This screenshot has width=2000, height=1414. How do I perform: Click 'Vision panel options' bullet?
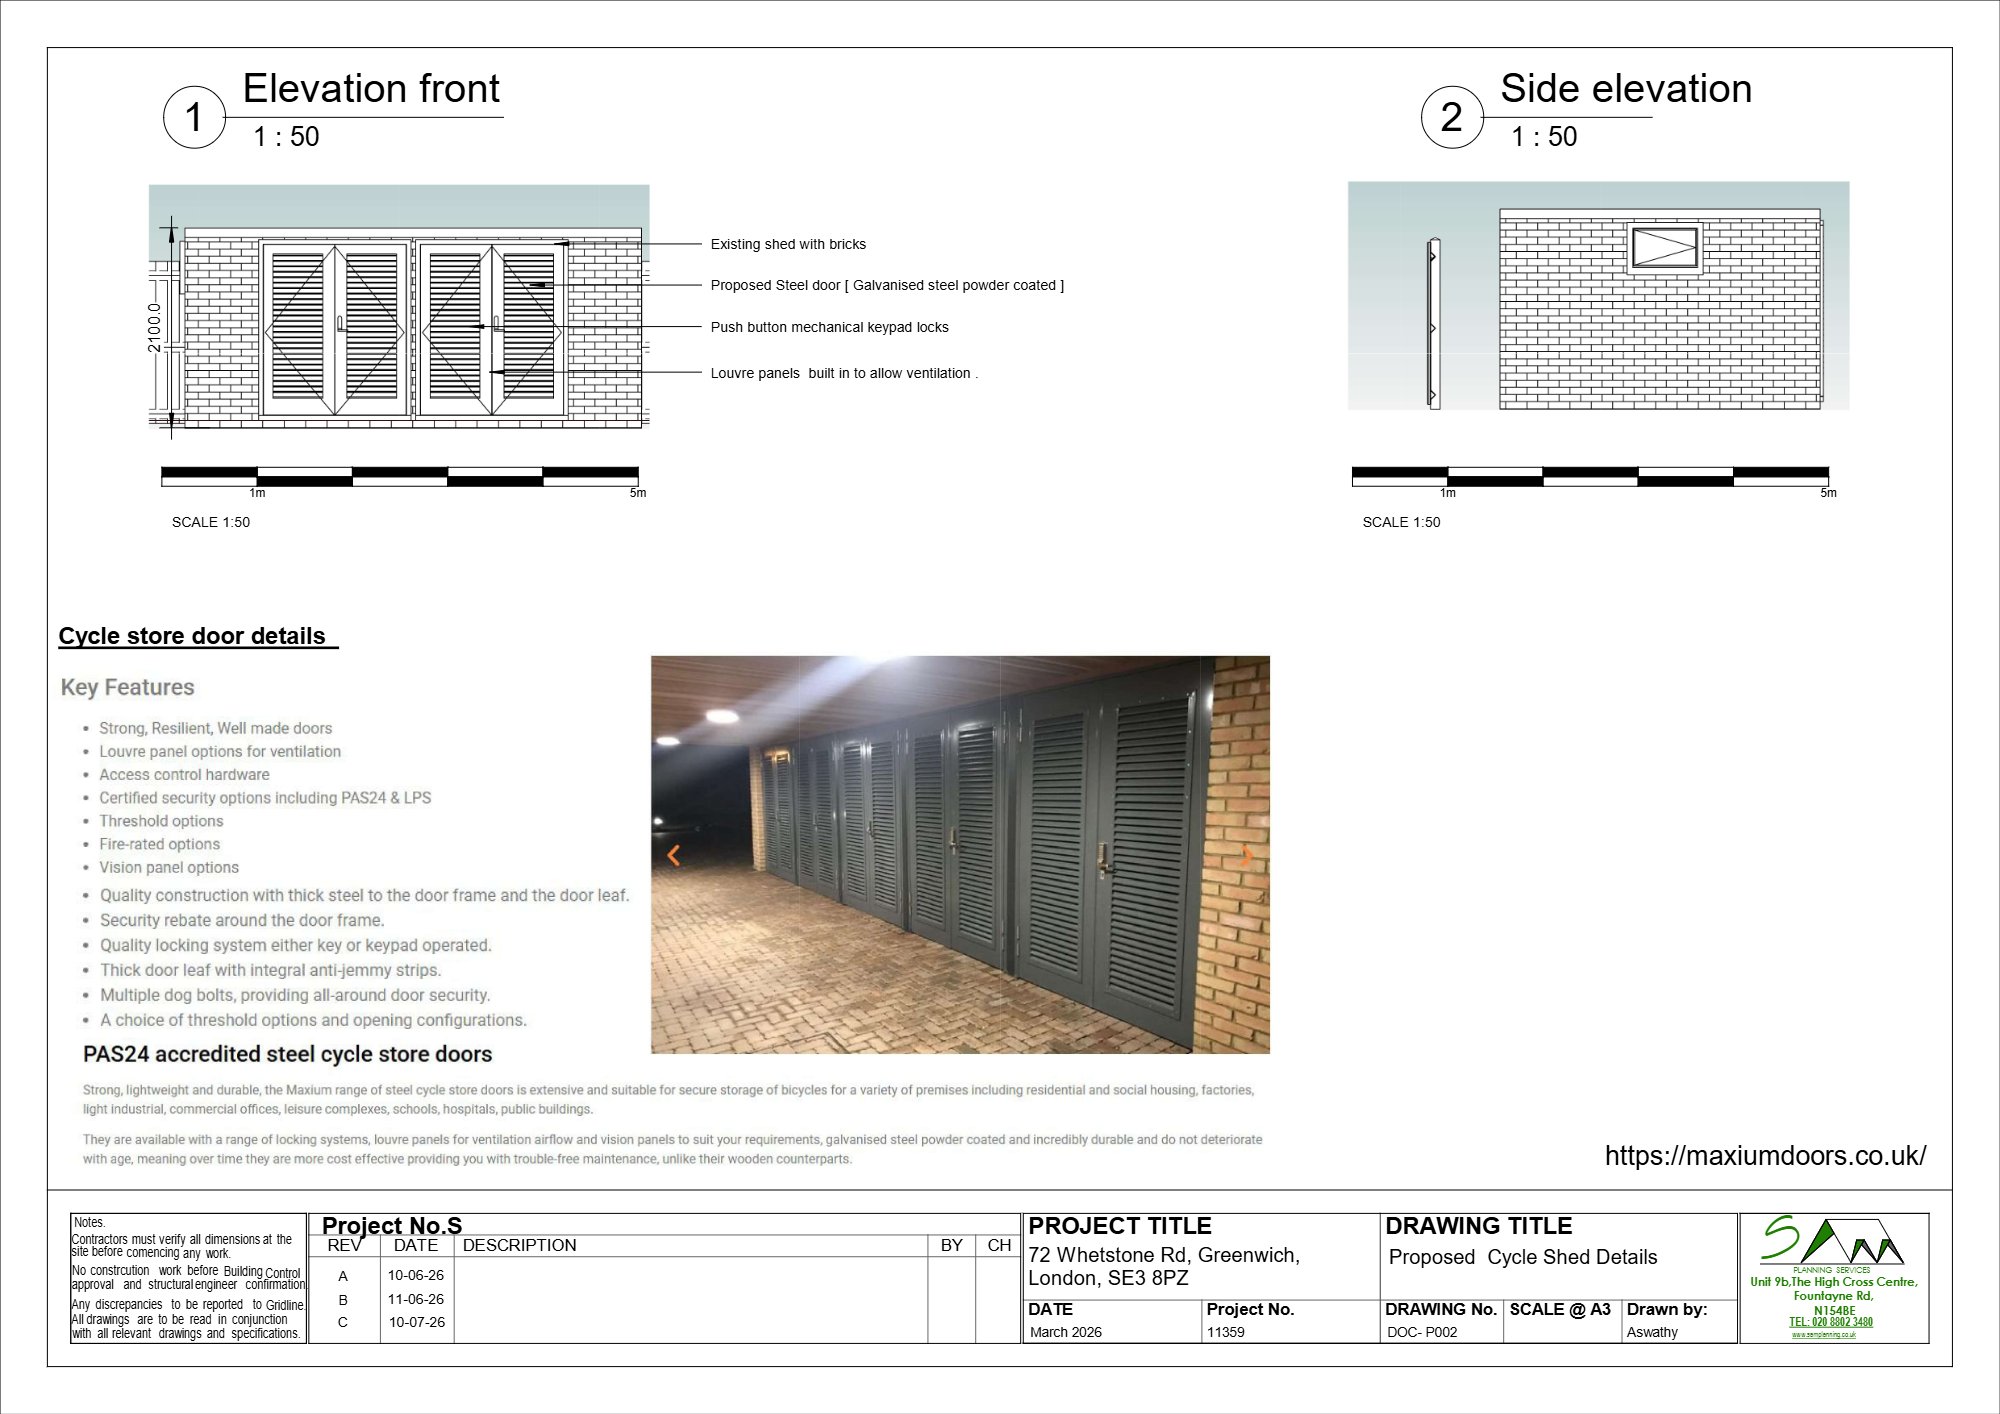pos(169,867)
